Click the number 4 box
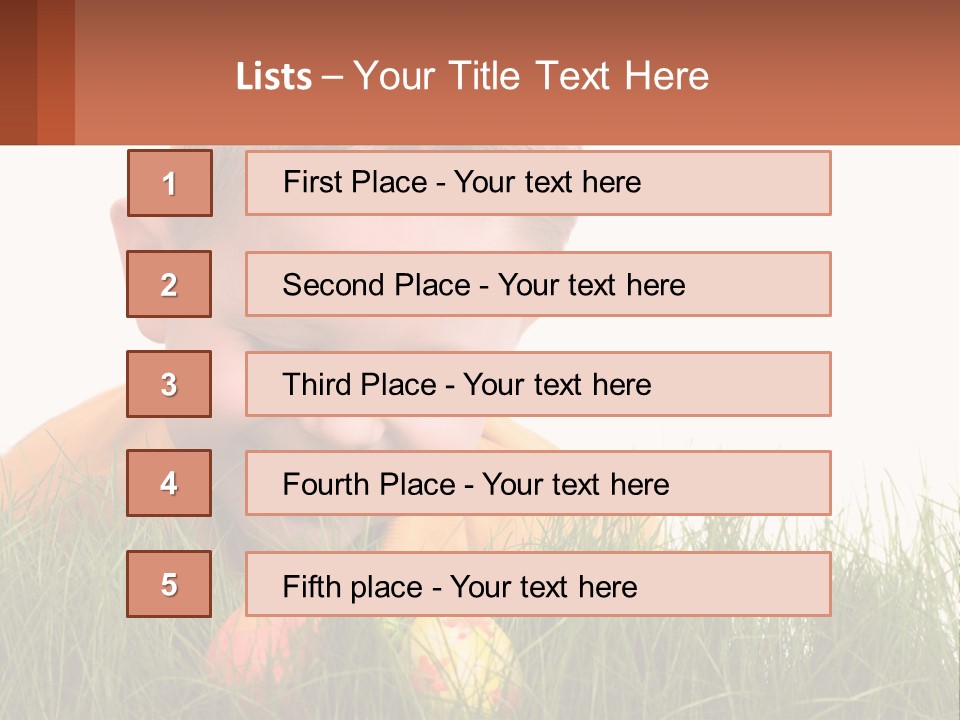960x720 pixels. [169, 483]
